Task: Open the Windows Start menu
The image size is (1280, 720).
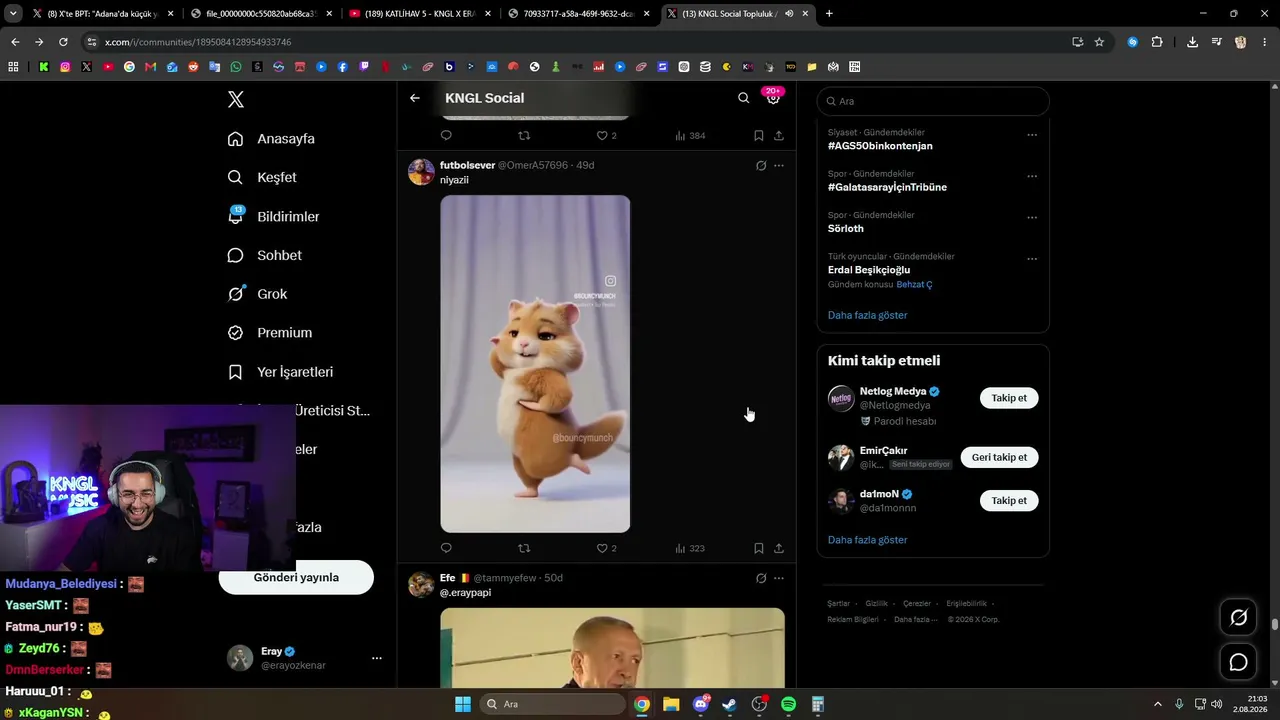Action: [x=463, y=704]
